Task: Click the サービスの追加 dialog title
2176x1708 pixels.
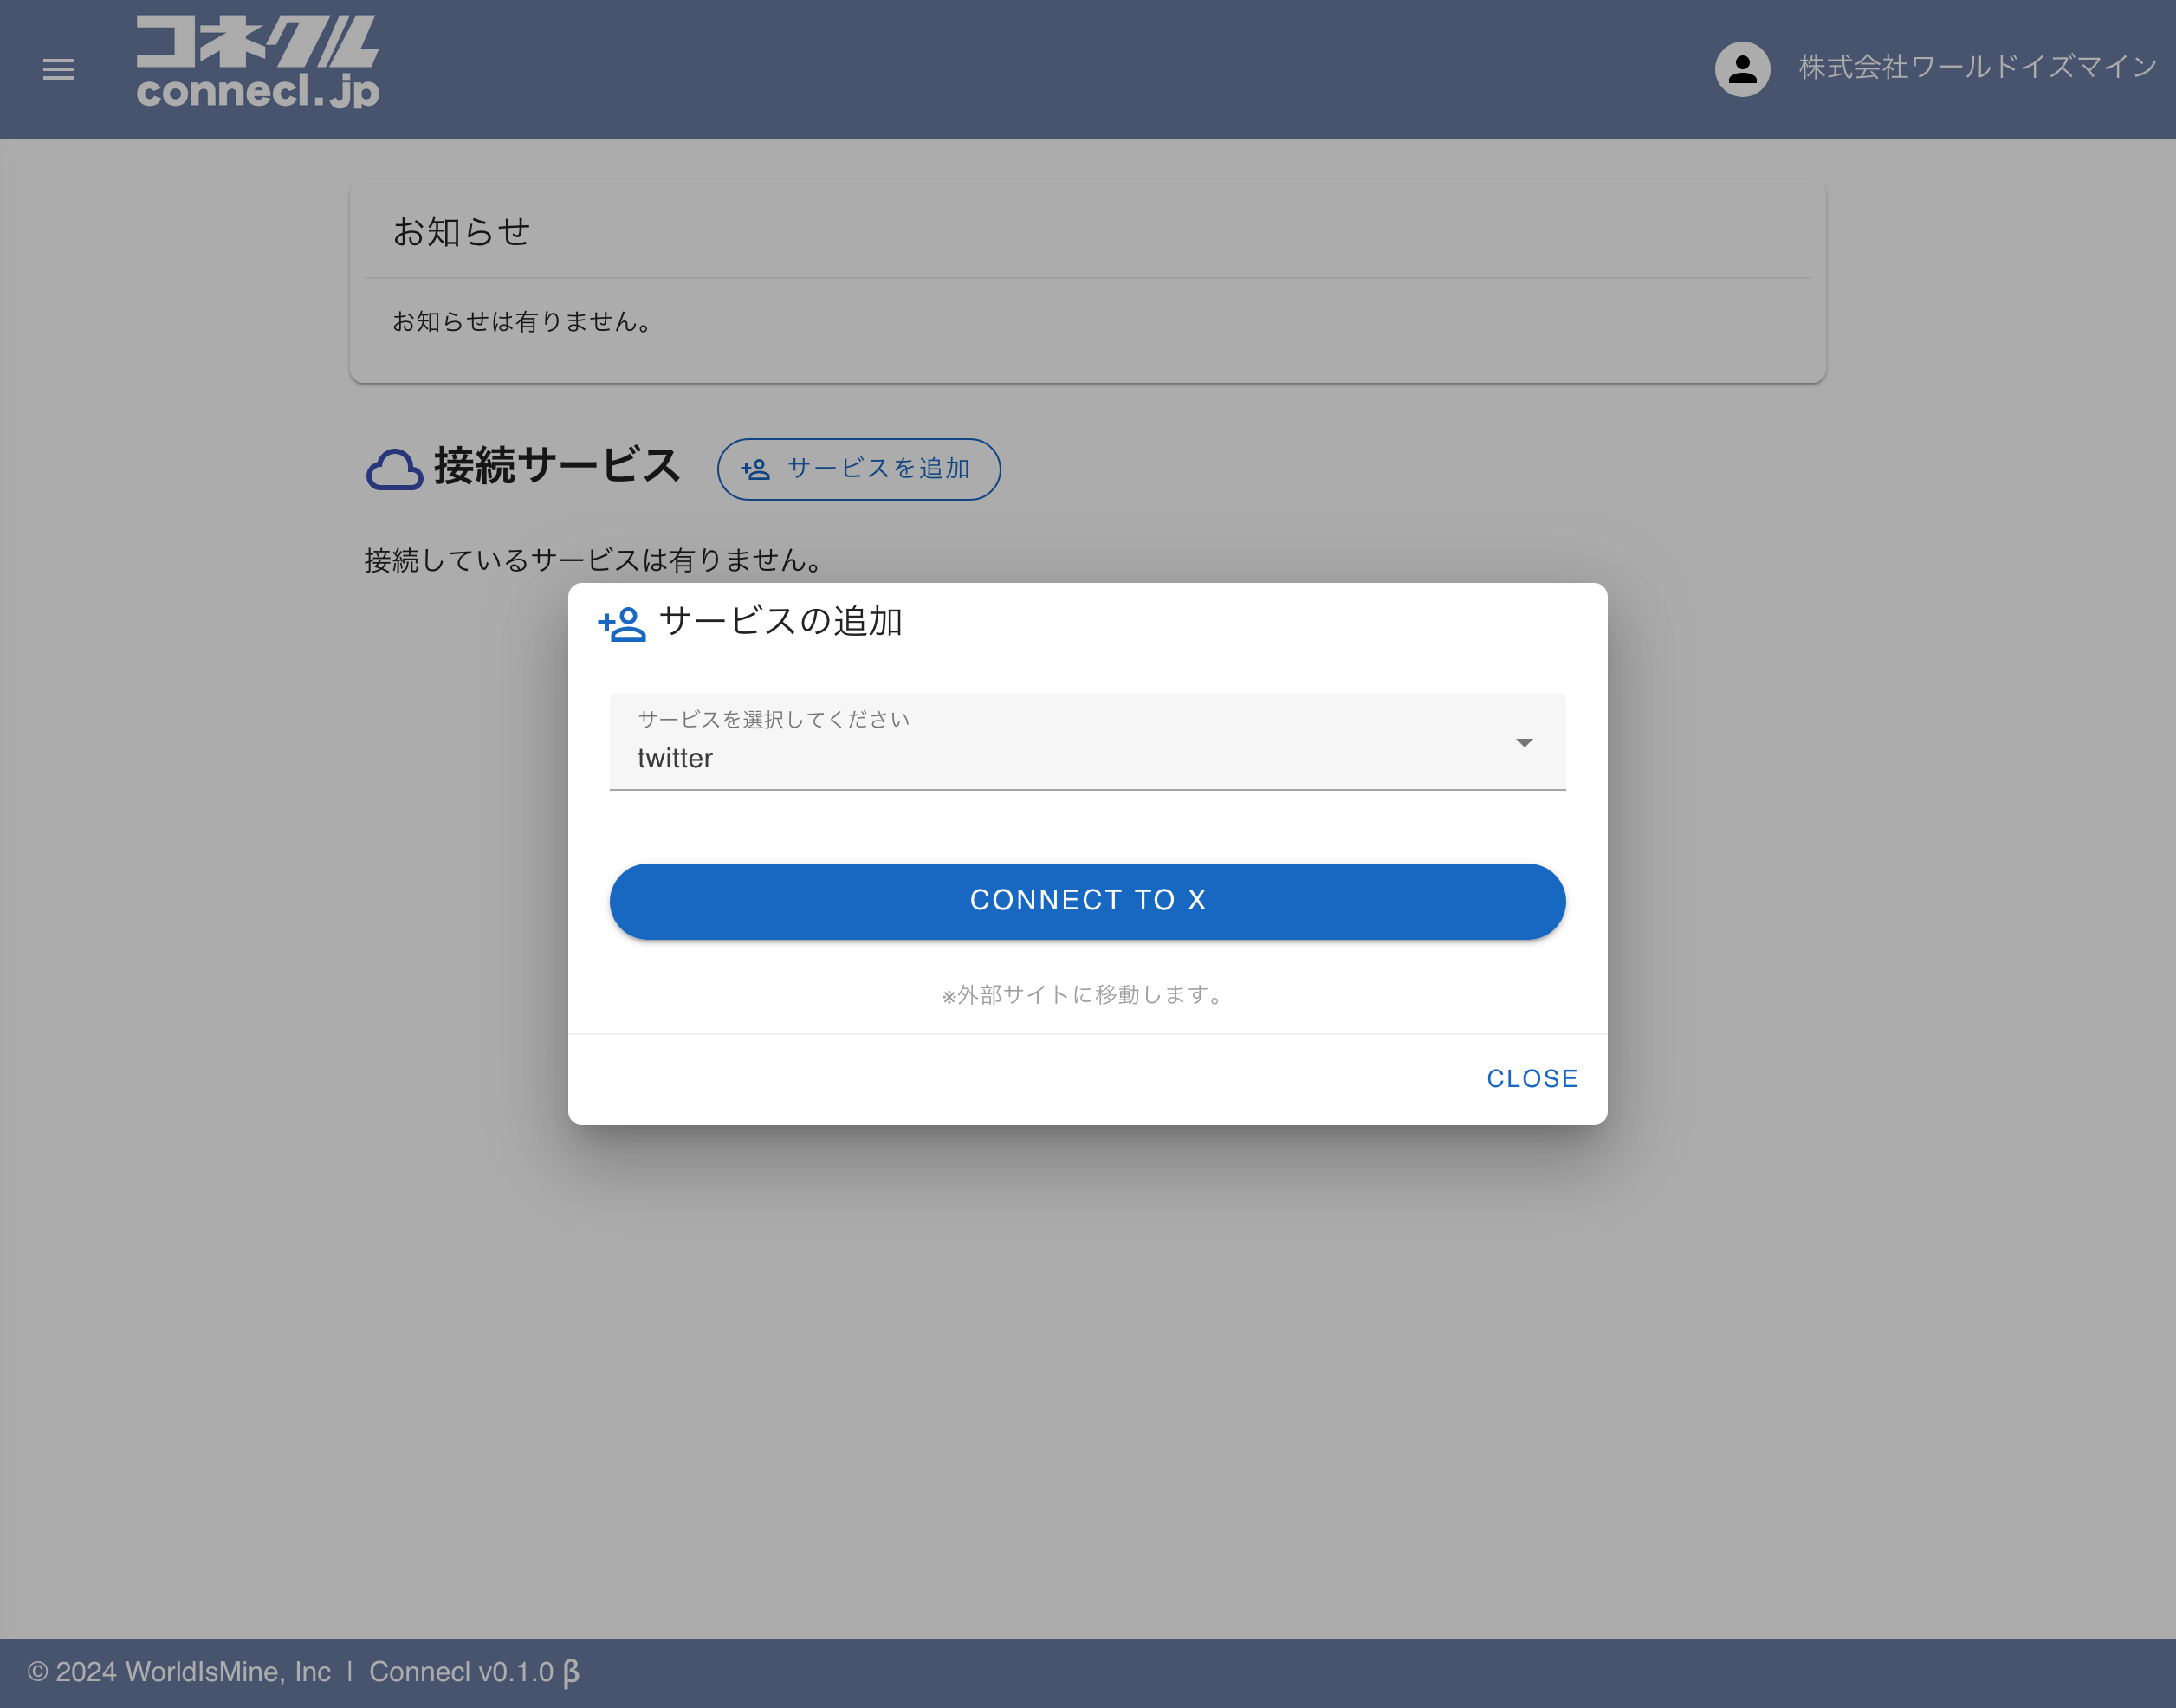Action: (780, 621)
